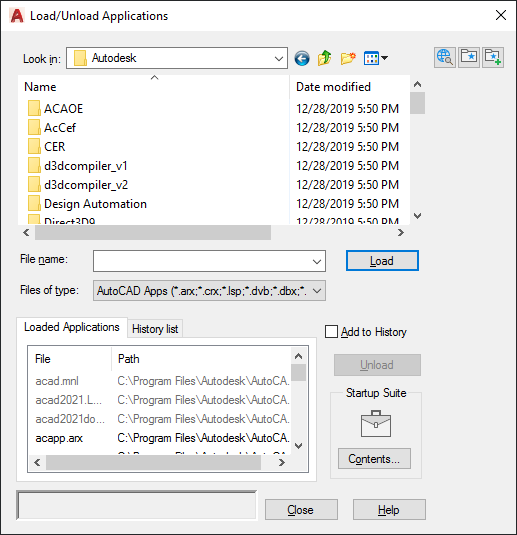Click file list horizontal scroll left arrow
517x535 pixels.
26,233
